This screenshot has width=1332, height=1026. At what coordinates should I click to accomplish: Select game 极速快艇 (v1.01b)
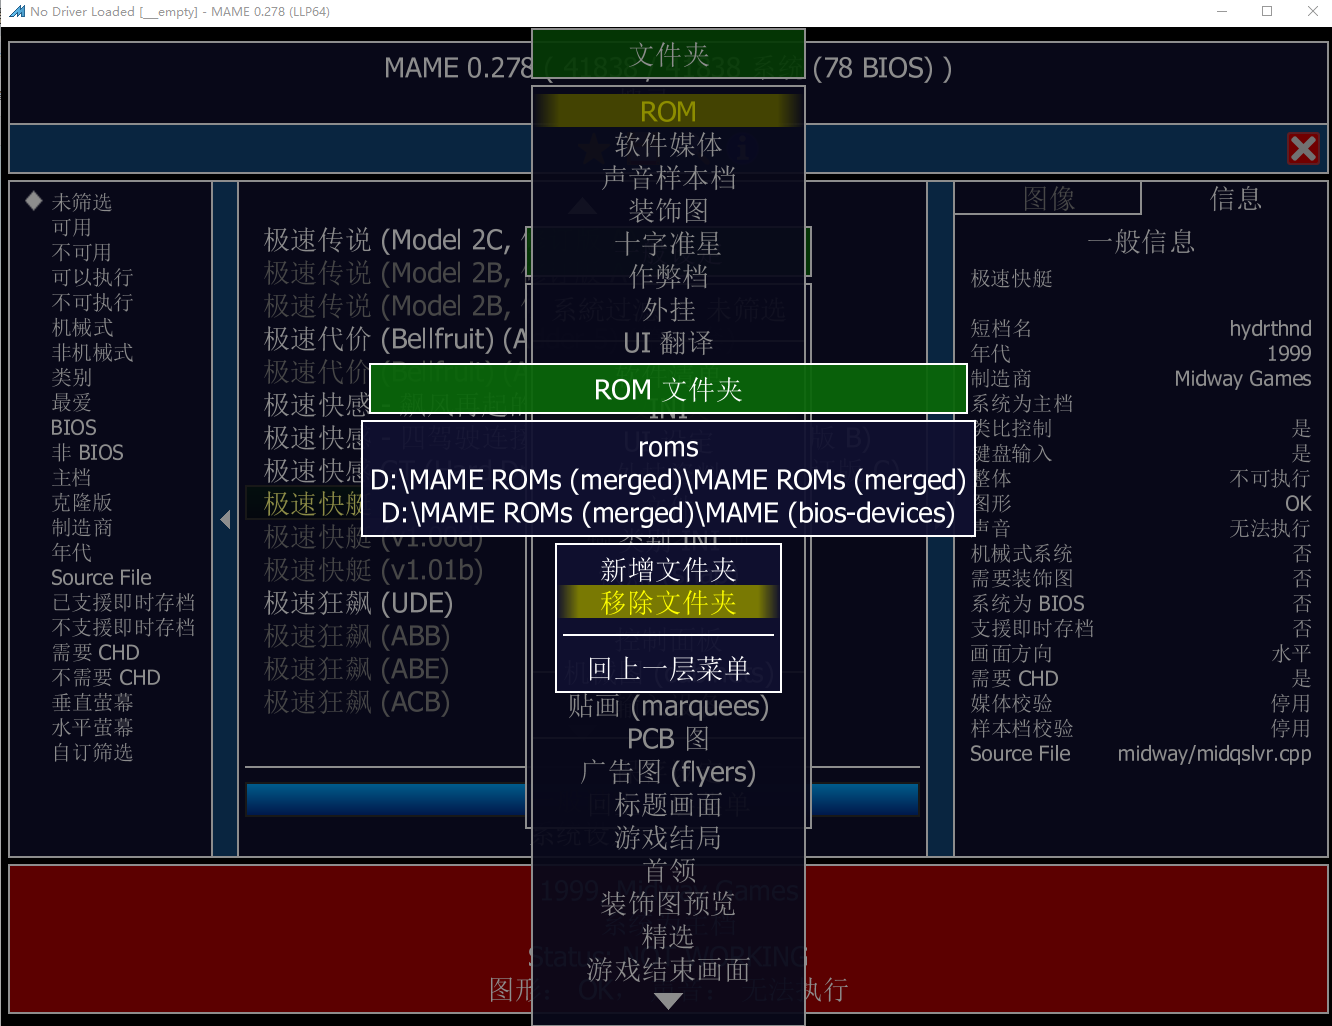point(373,570)
